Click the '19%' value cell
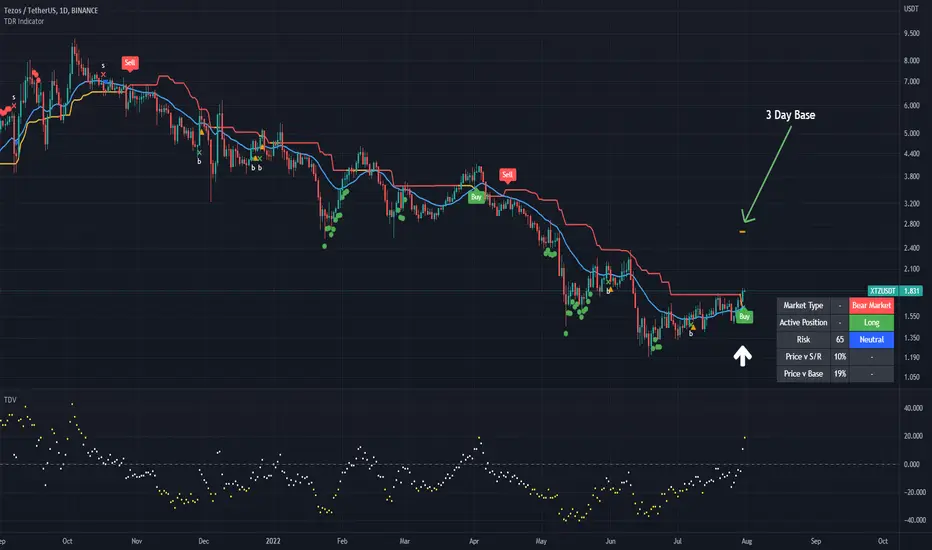This screenshot has width=932, height=550. click(x=840, y=373)
